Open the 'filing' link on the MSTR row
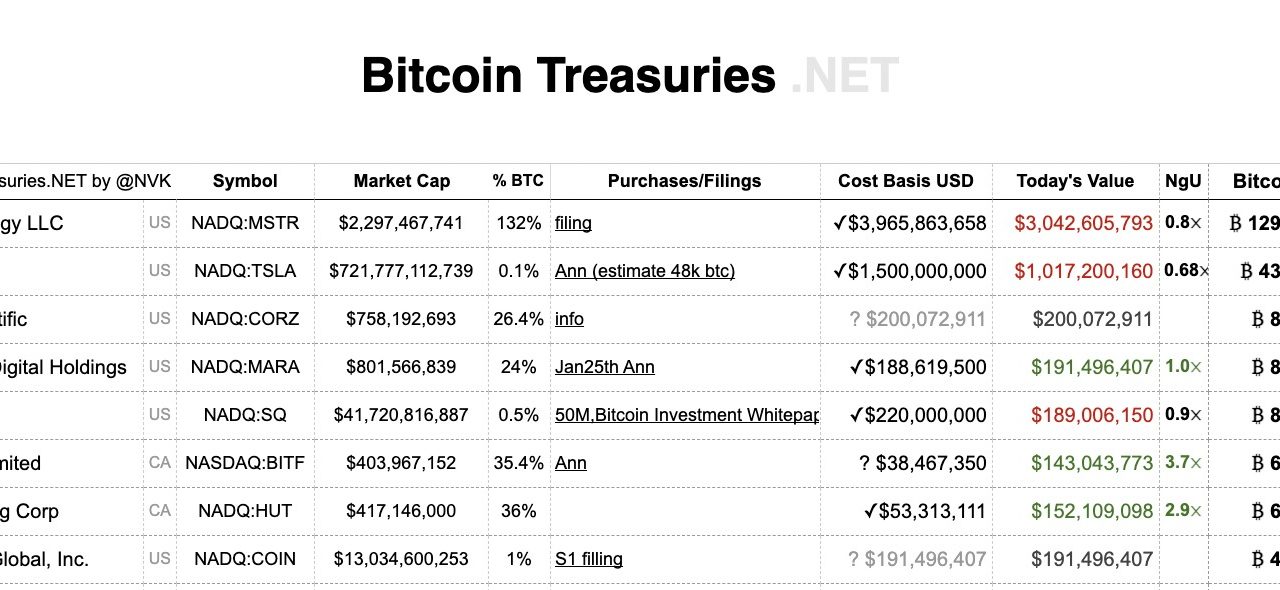 pyautogui.click(x=572, y=223)
